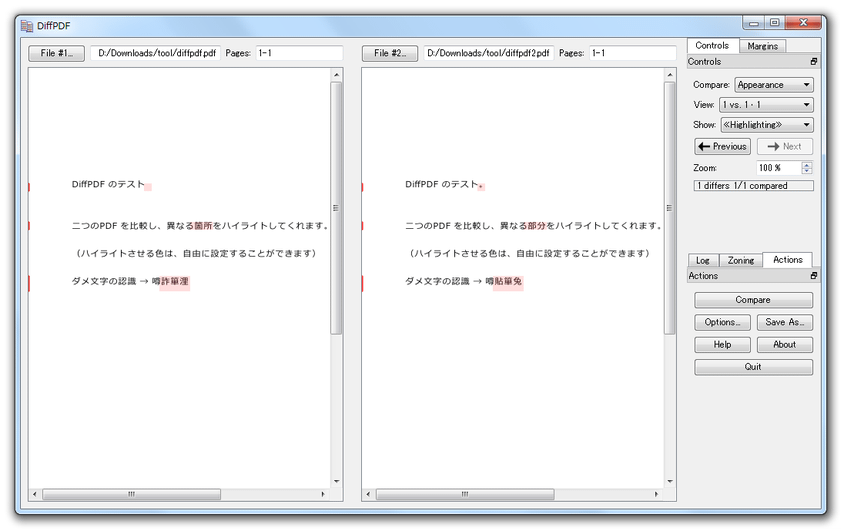The width and height of the screenshot is (844, 531).
Task: Go to Next difference
Action: pos(785,146)
